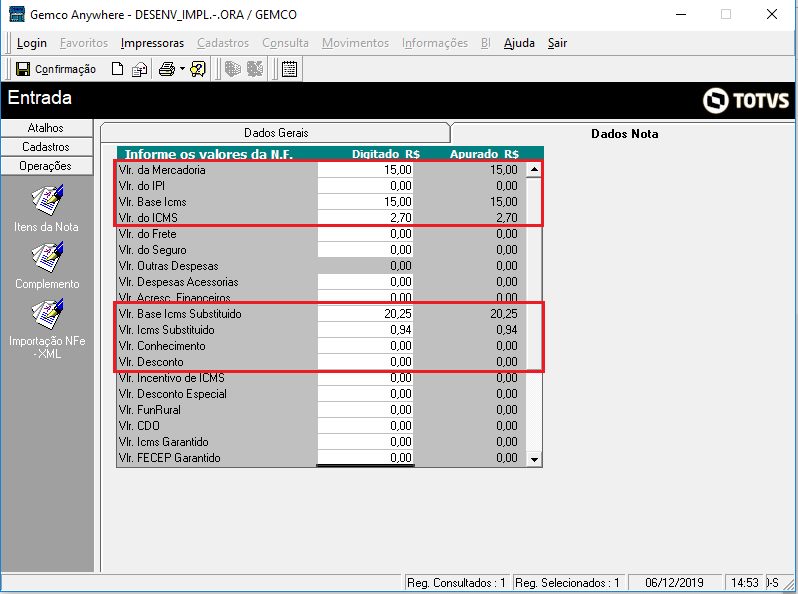Switch to the Dados Gerais tab

pyautogui.click(x=276, y=133)
